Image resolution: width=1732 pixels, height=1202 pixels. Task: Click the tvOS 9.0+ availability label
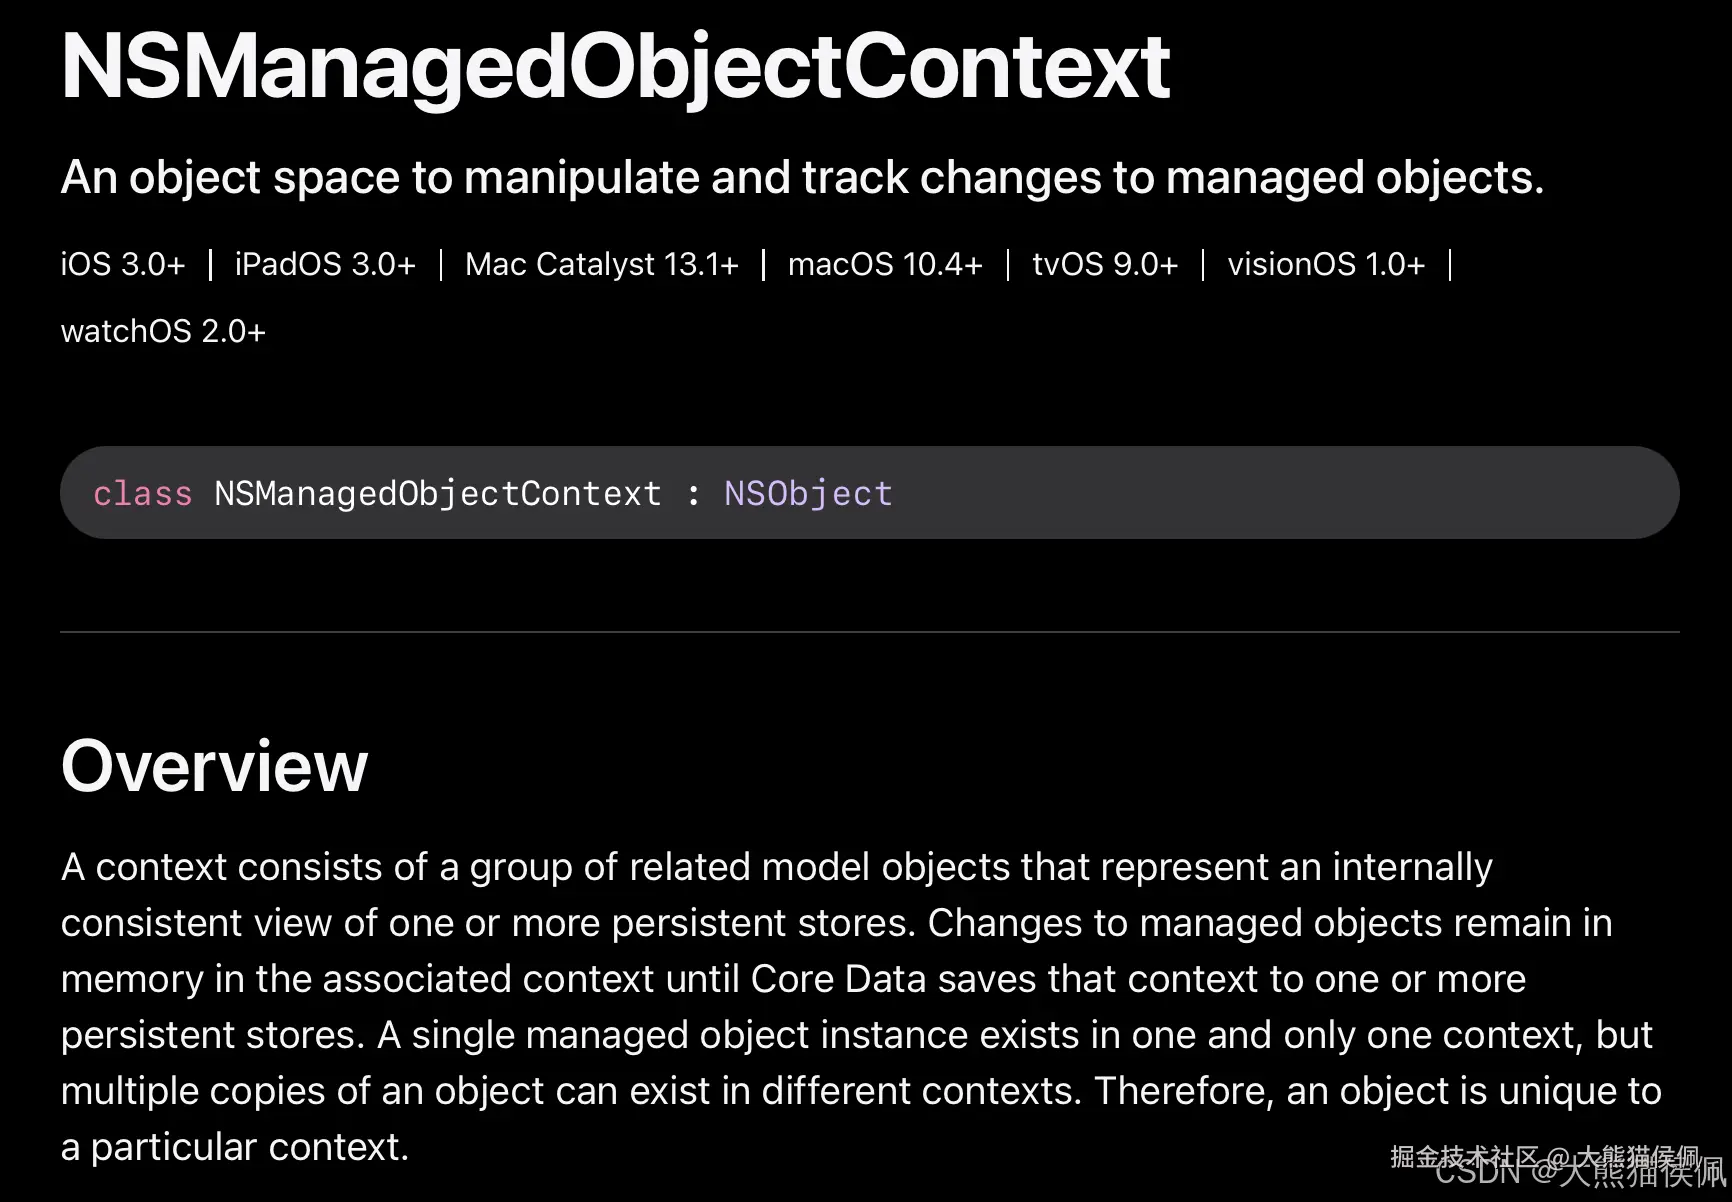(x=1104, y=265)
